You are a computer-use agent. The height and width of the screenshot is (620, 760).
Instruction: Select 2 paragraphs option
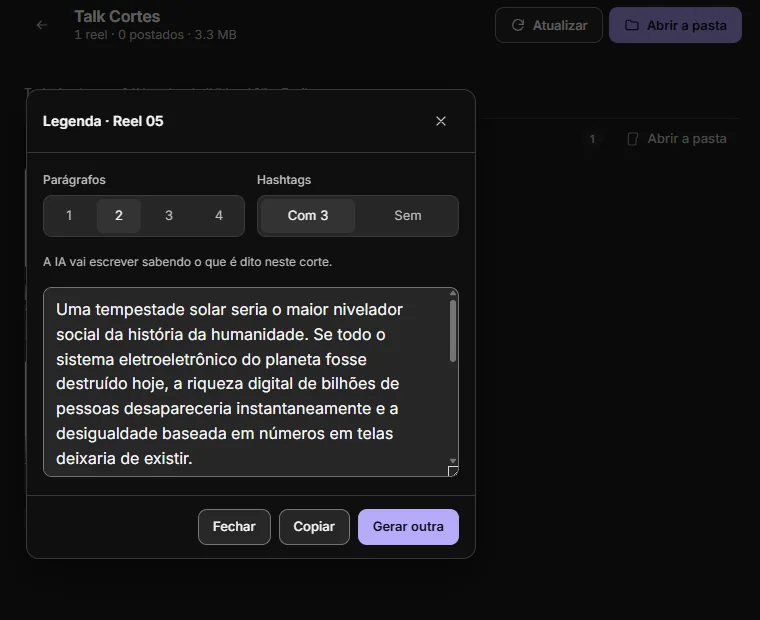point(119,216)
